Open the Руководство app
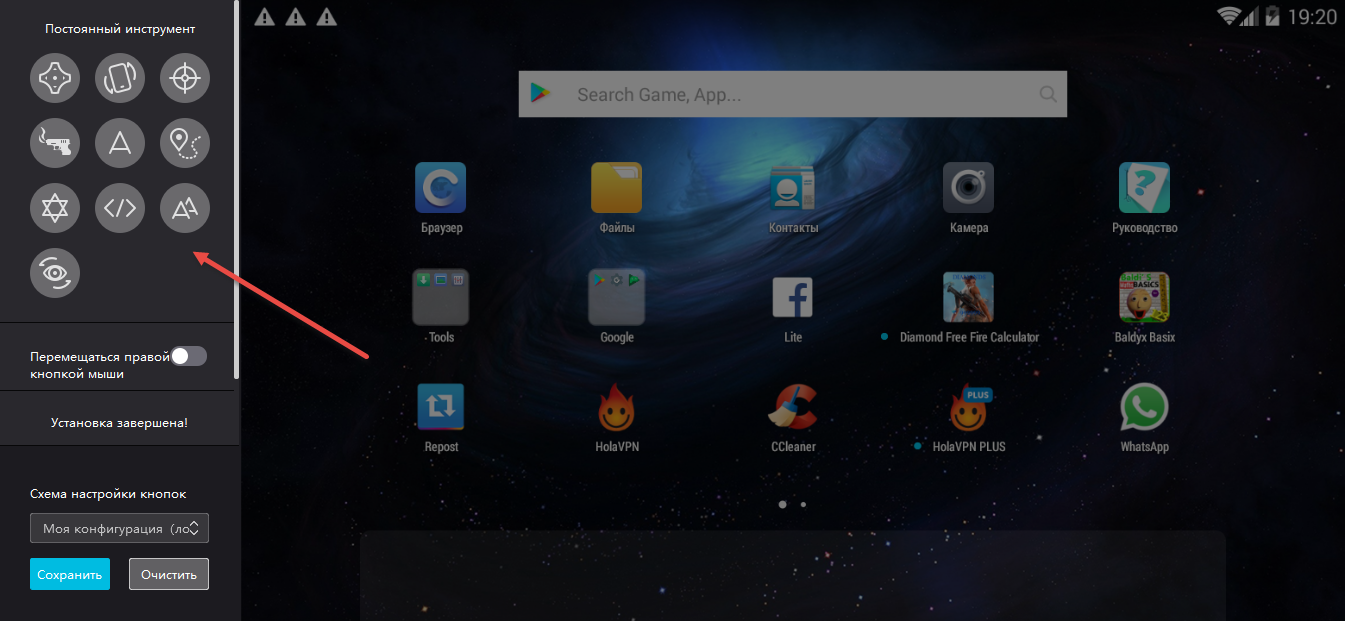The height and width of the screenshot is (621, 1345). point(1145,198)
